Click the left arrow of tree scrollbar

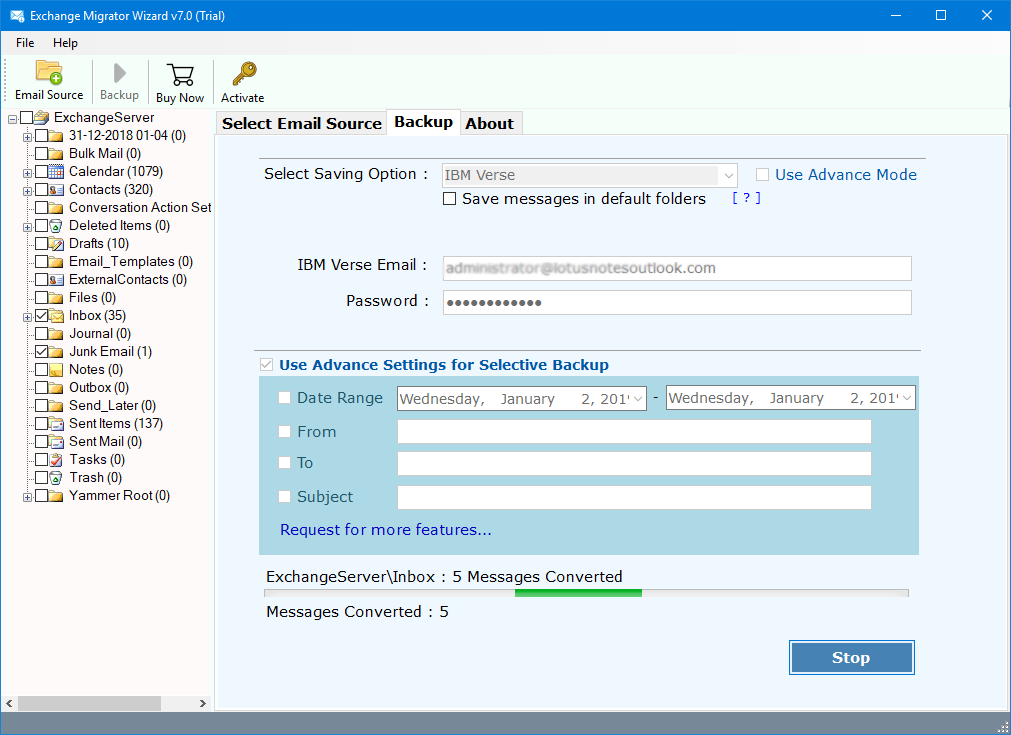pyautogui.click(x=9, y=703)
